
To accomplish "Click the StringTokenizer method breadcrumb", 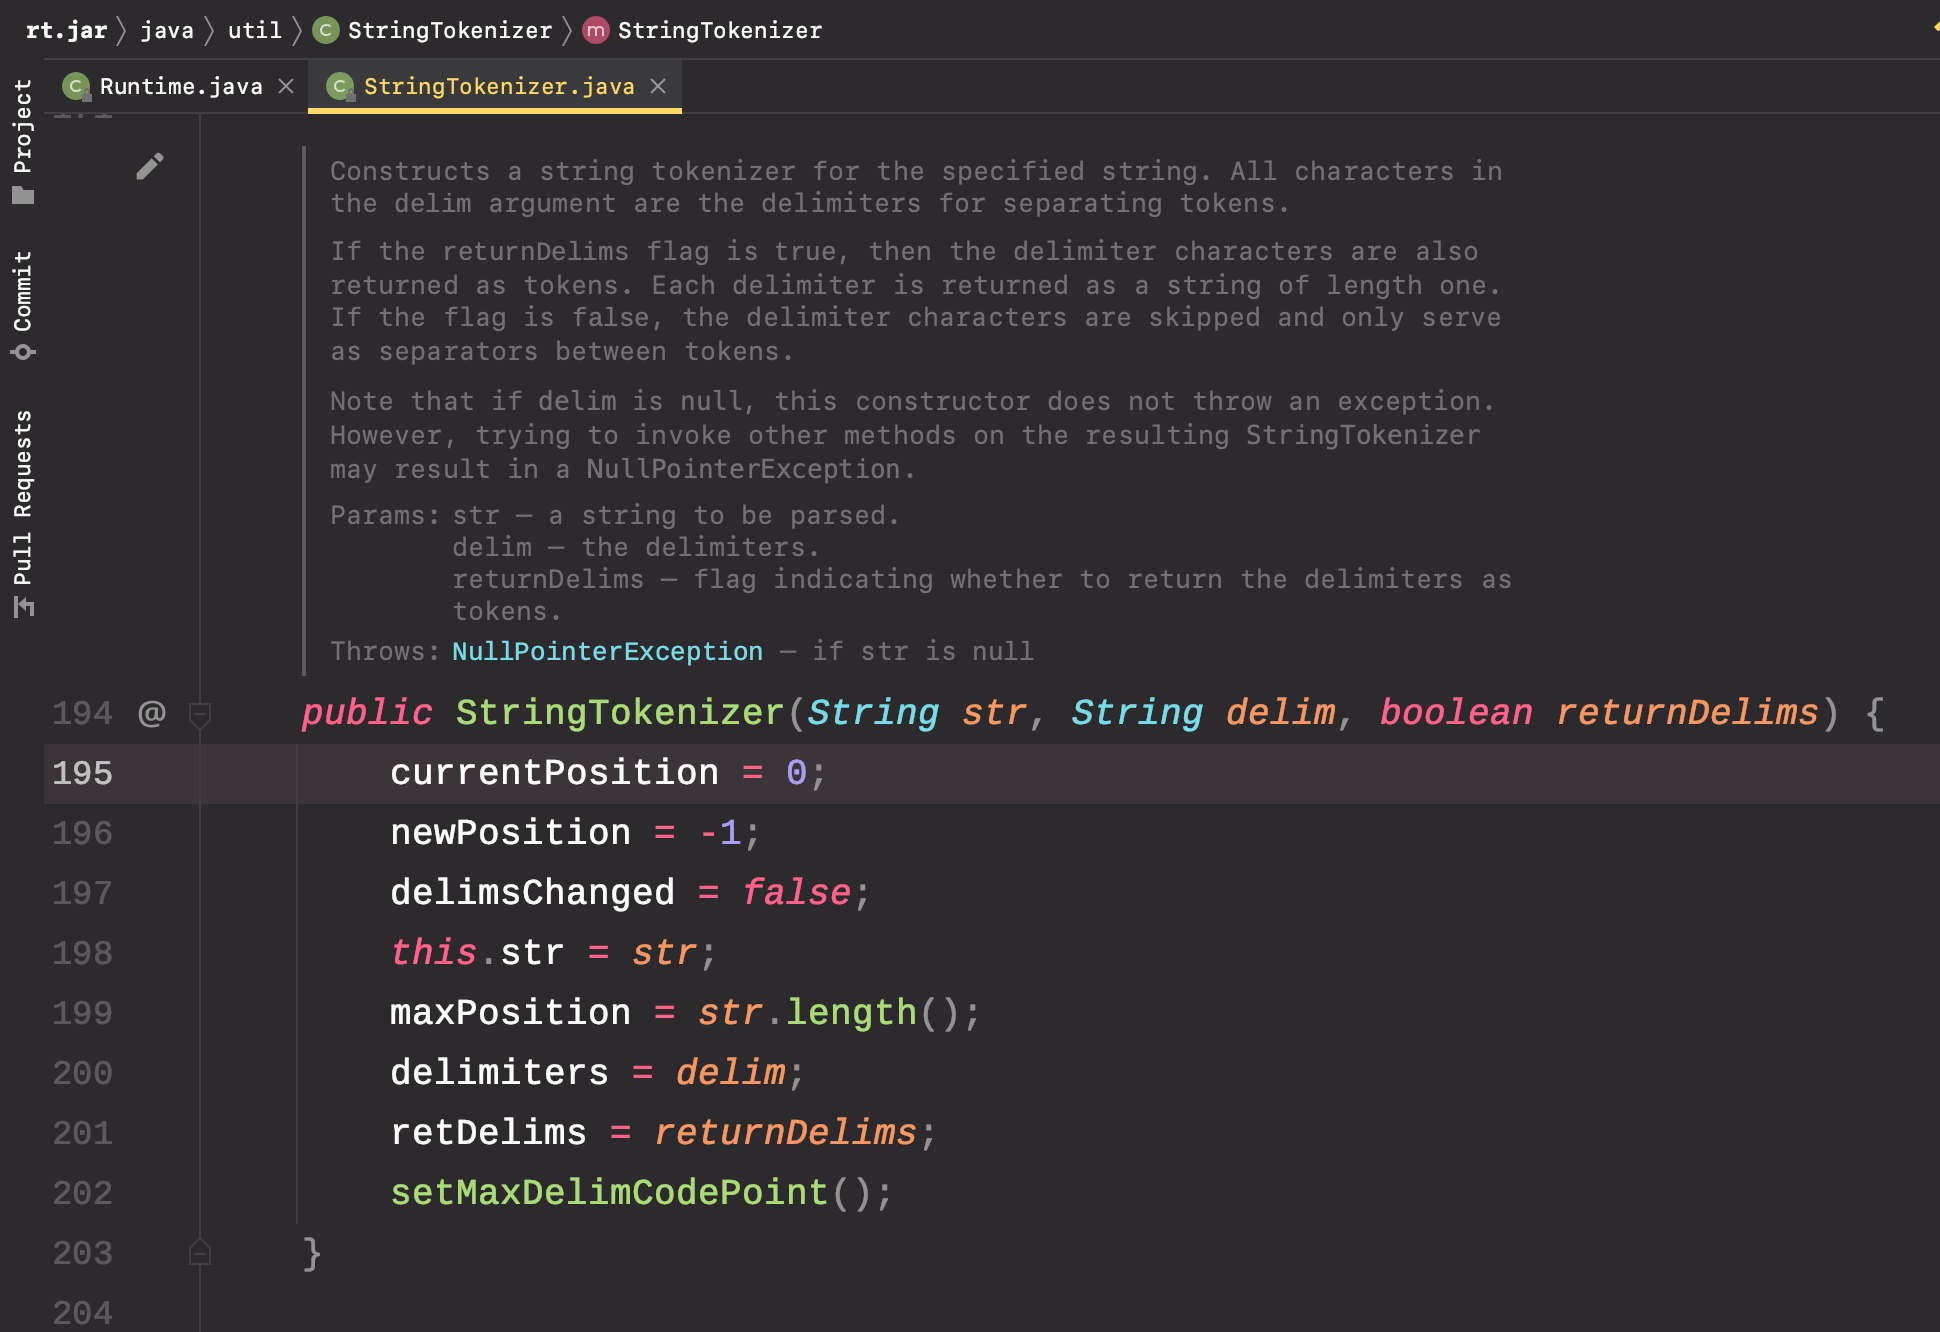I will pyautogui.click(x=720, y=30).
